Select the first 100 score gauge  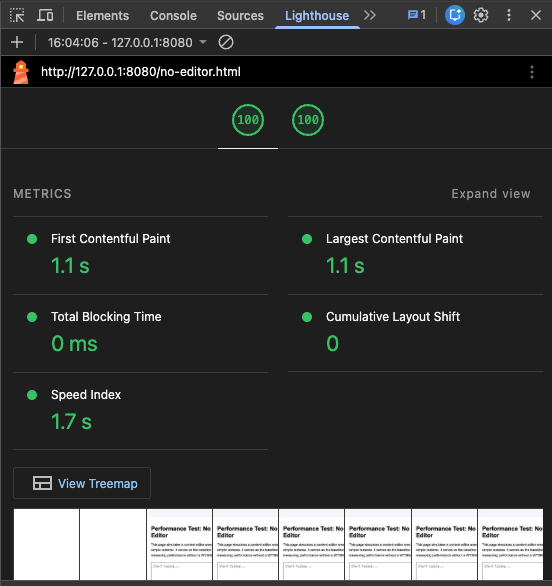(x=248, y=120)
